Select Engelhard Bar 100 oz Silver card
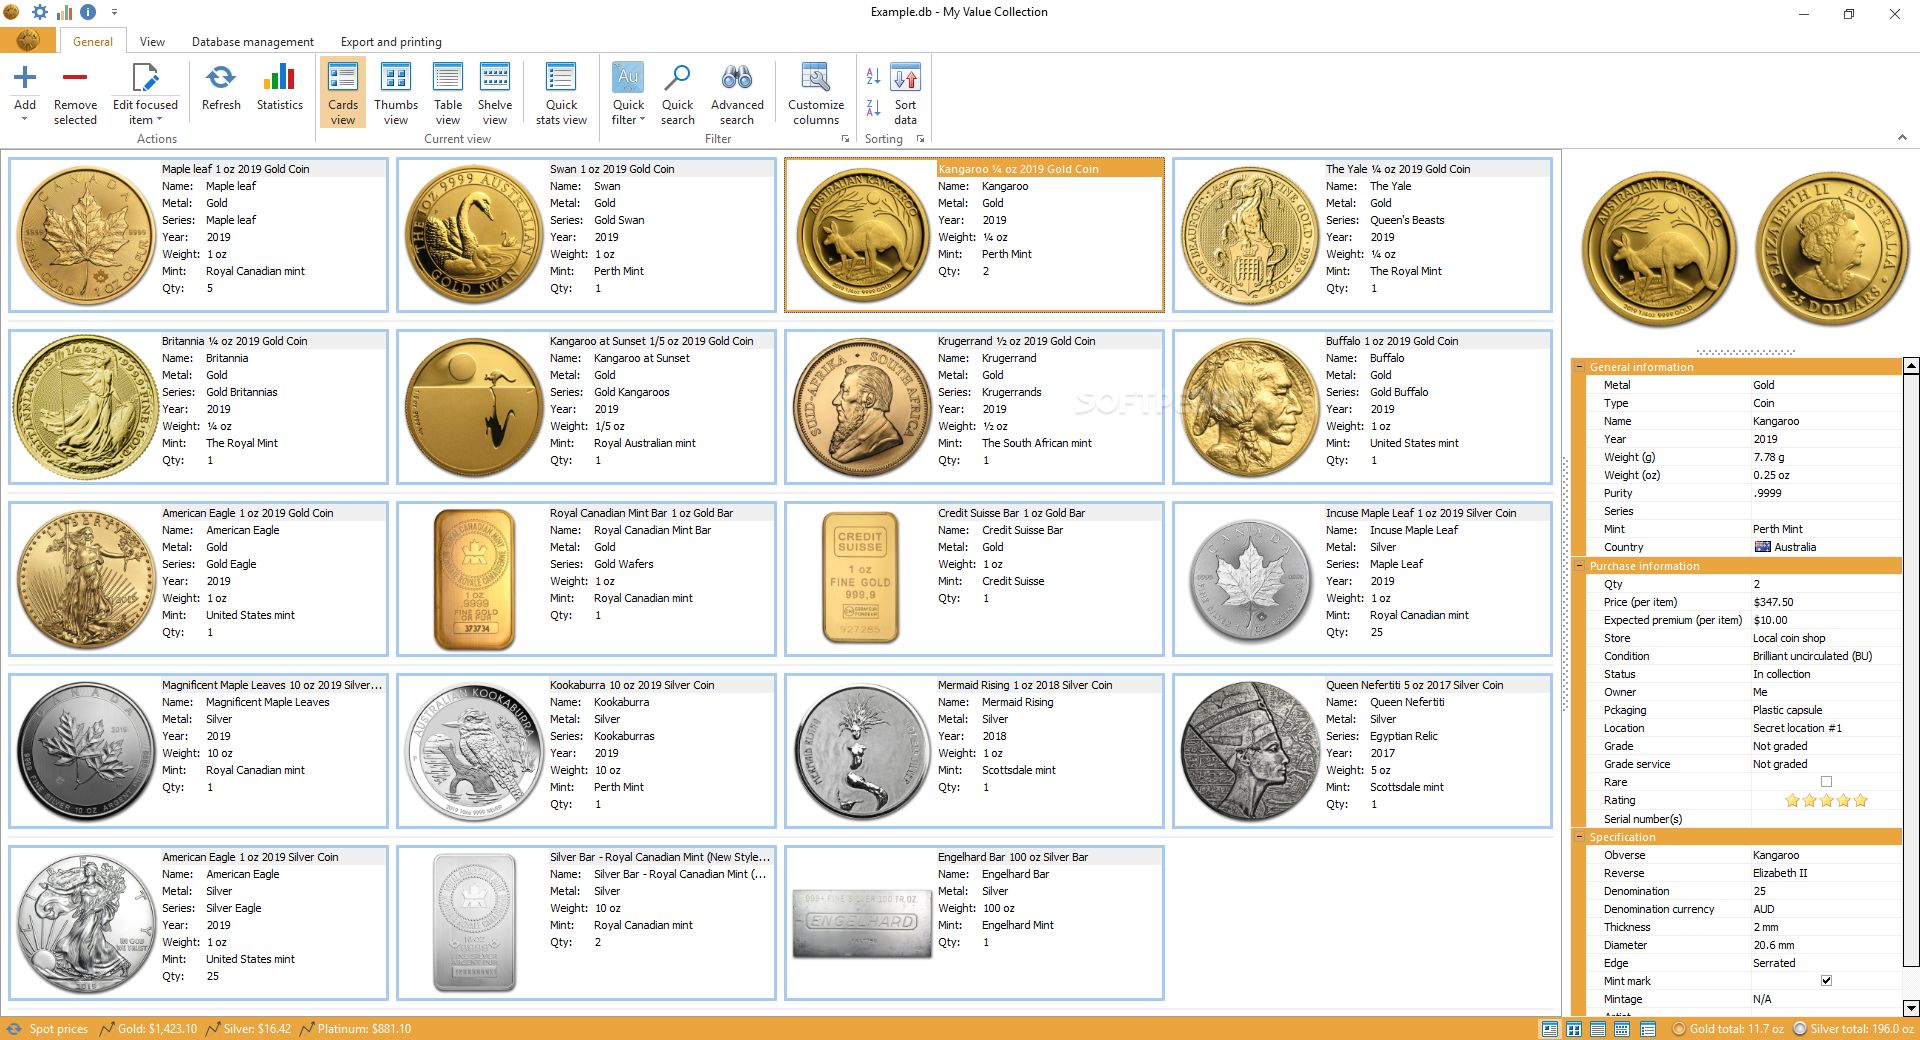1920x1040 pixels. tap(974, 923)
